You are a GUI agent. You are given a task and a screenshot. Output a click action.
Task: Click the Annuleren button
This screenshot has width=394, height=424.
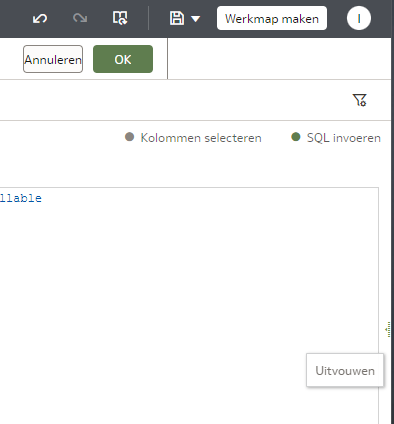pyautogui.click(x=53, y=59)
